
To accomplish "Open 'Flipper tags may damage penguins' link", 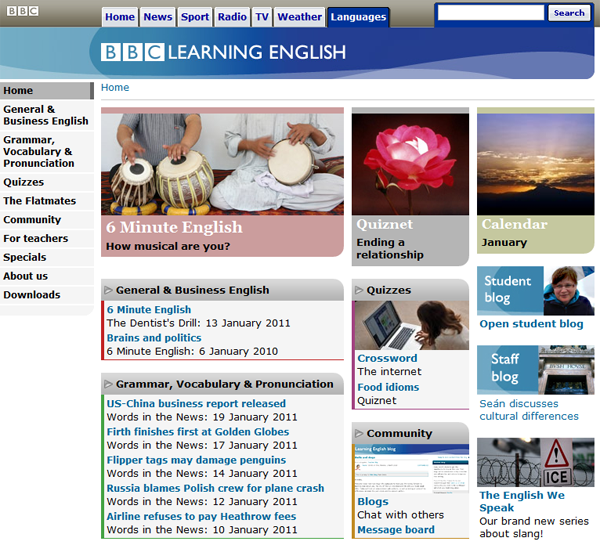I will coord(196,460).
